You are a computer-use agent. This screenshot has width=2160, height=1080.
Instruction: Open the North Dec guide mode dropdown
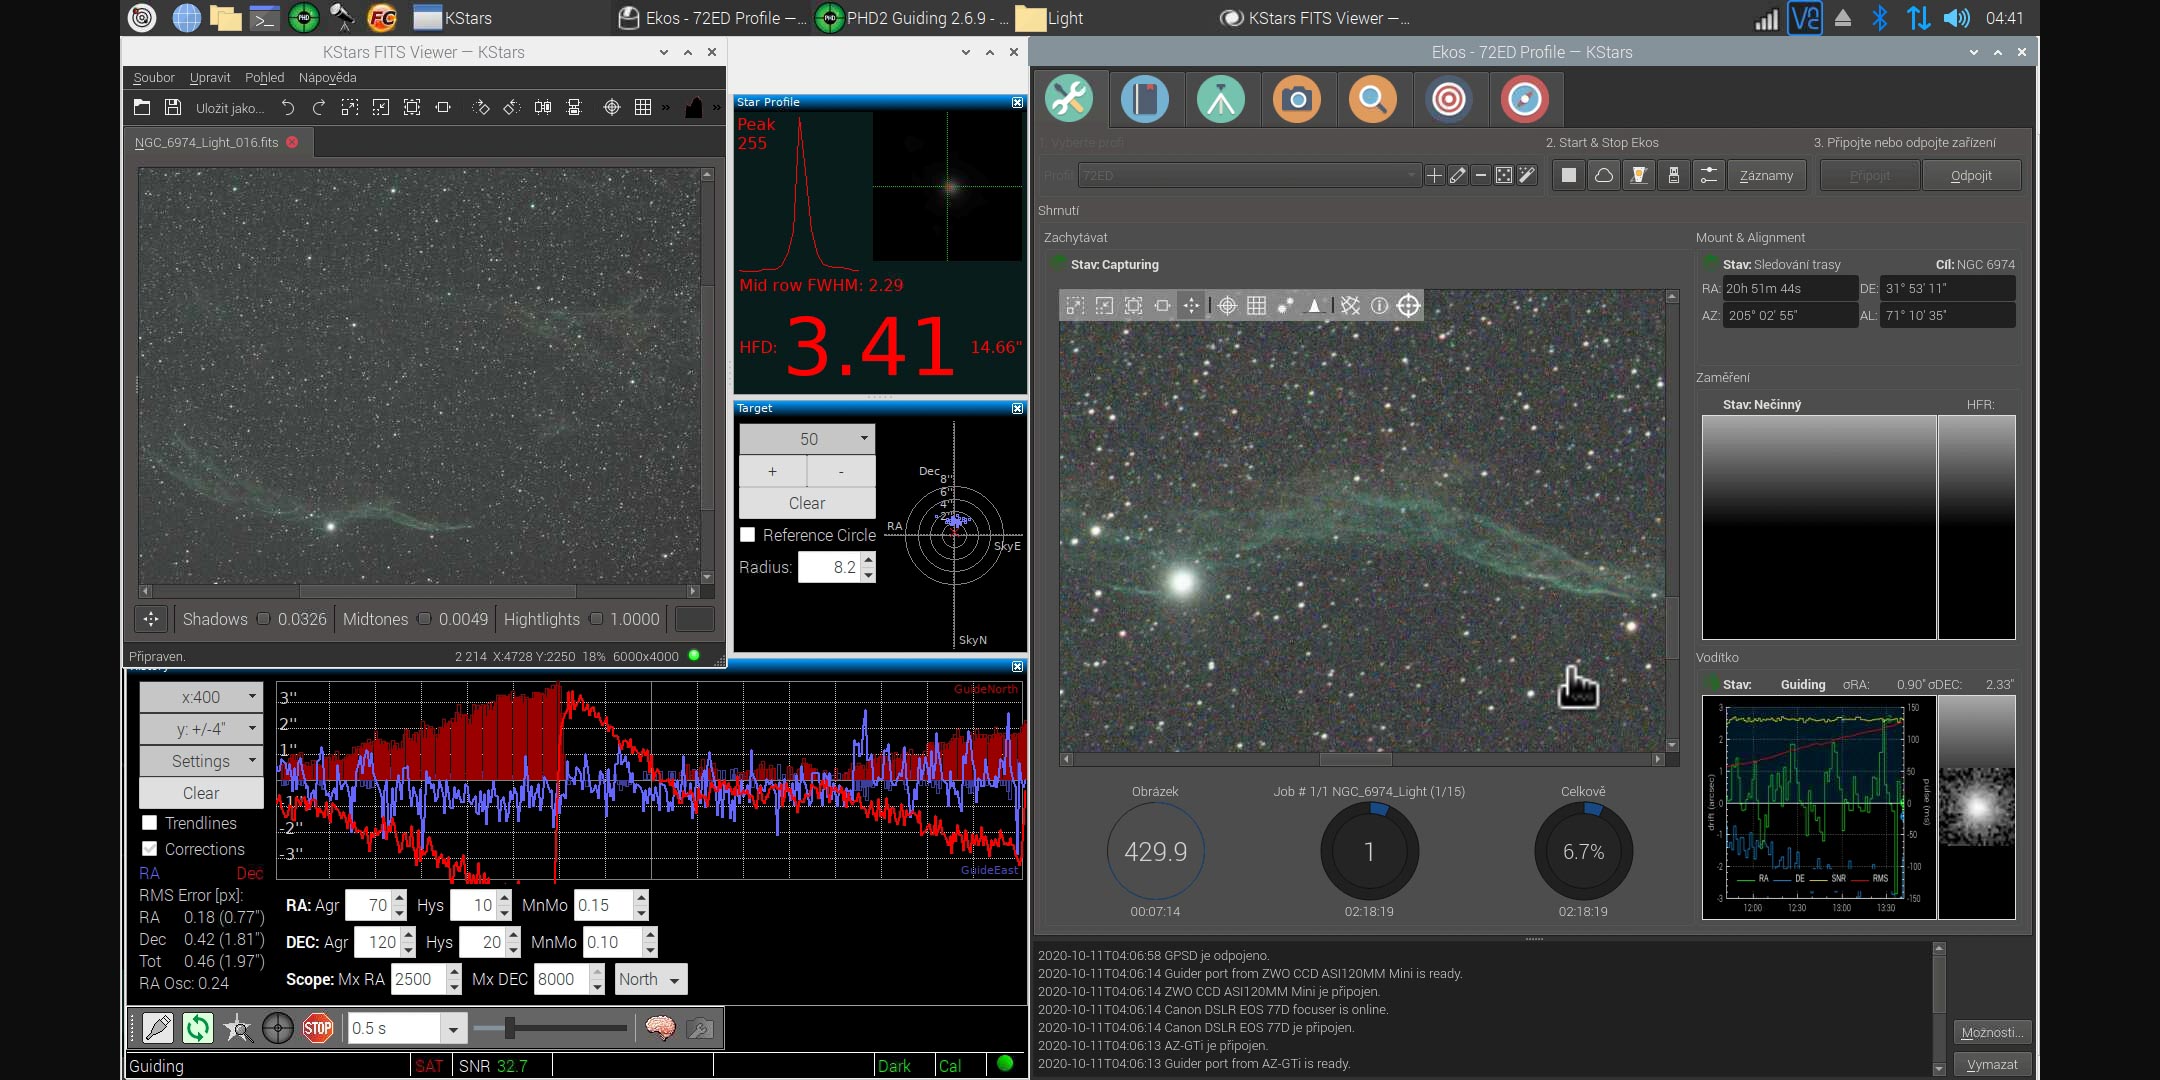(650, 979)
